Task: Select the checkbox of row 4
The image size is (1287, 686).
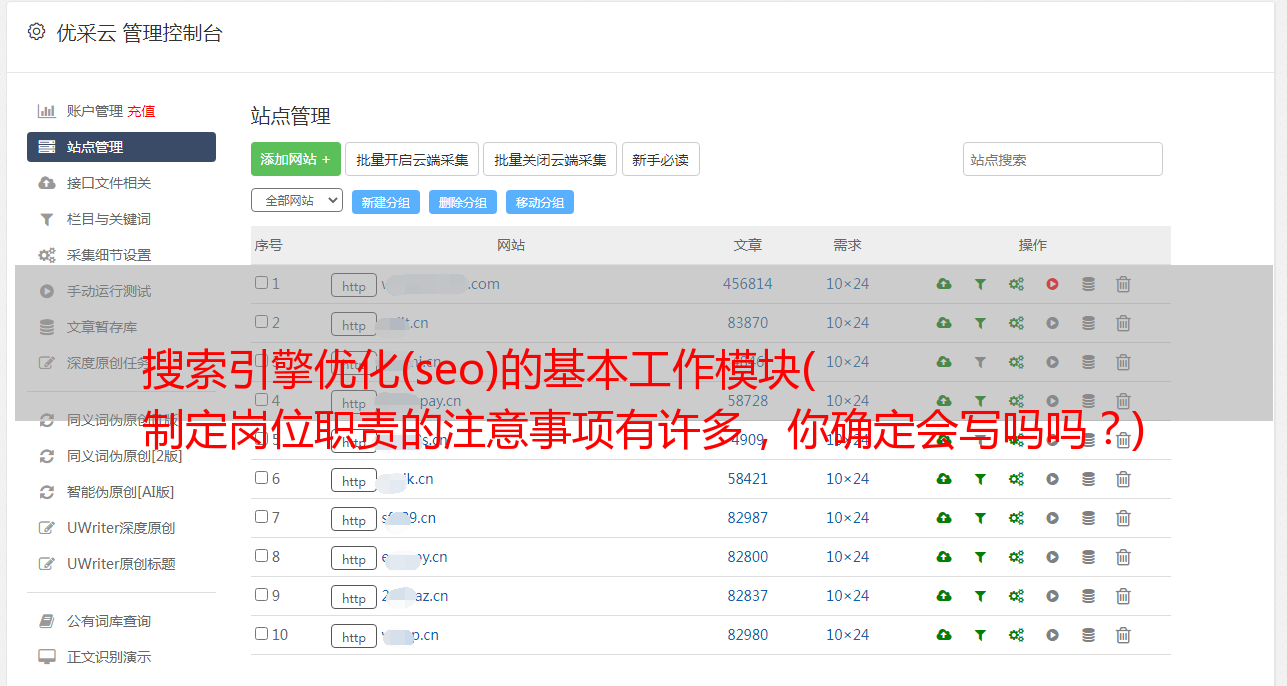Action: pos(261,400)
